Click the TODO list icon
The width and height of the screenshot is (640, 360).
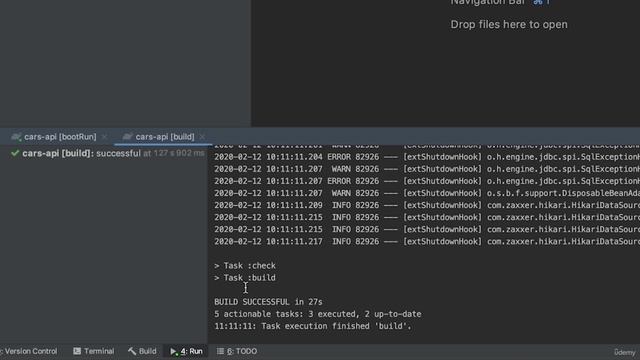tap(220, 351)
